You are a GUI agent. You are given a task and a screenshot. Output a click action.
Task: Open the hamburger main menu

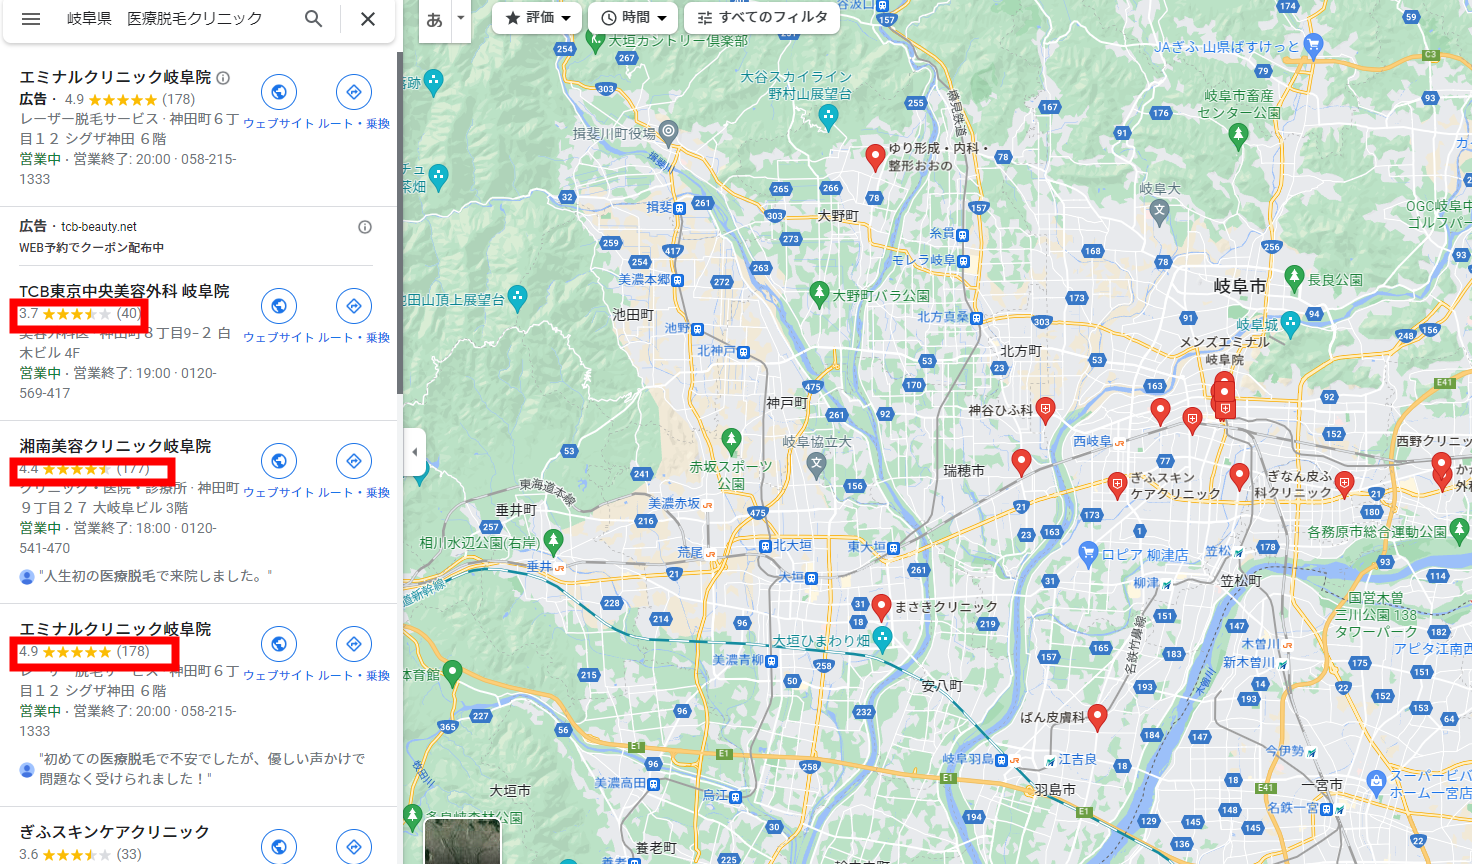click(x=31, y=19)
